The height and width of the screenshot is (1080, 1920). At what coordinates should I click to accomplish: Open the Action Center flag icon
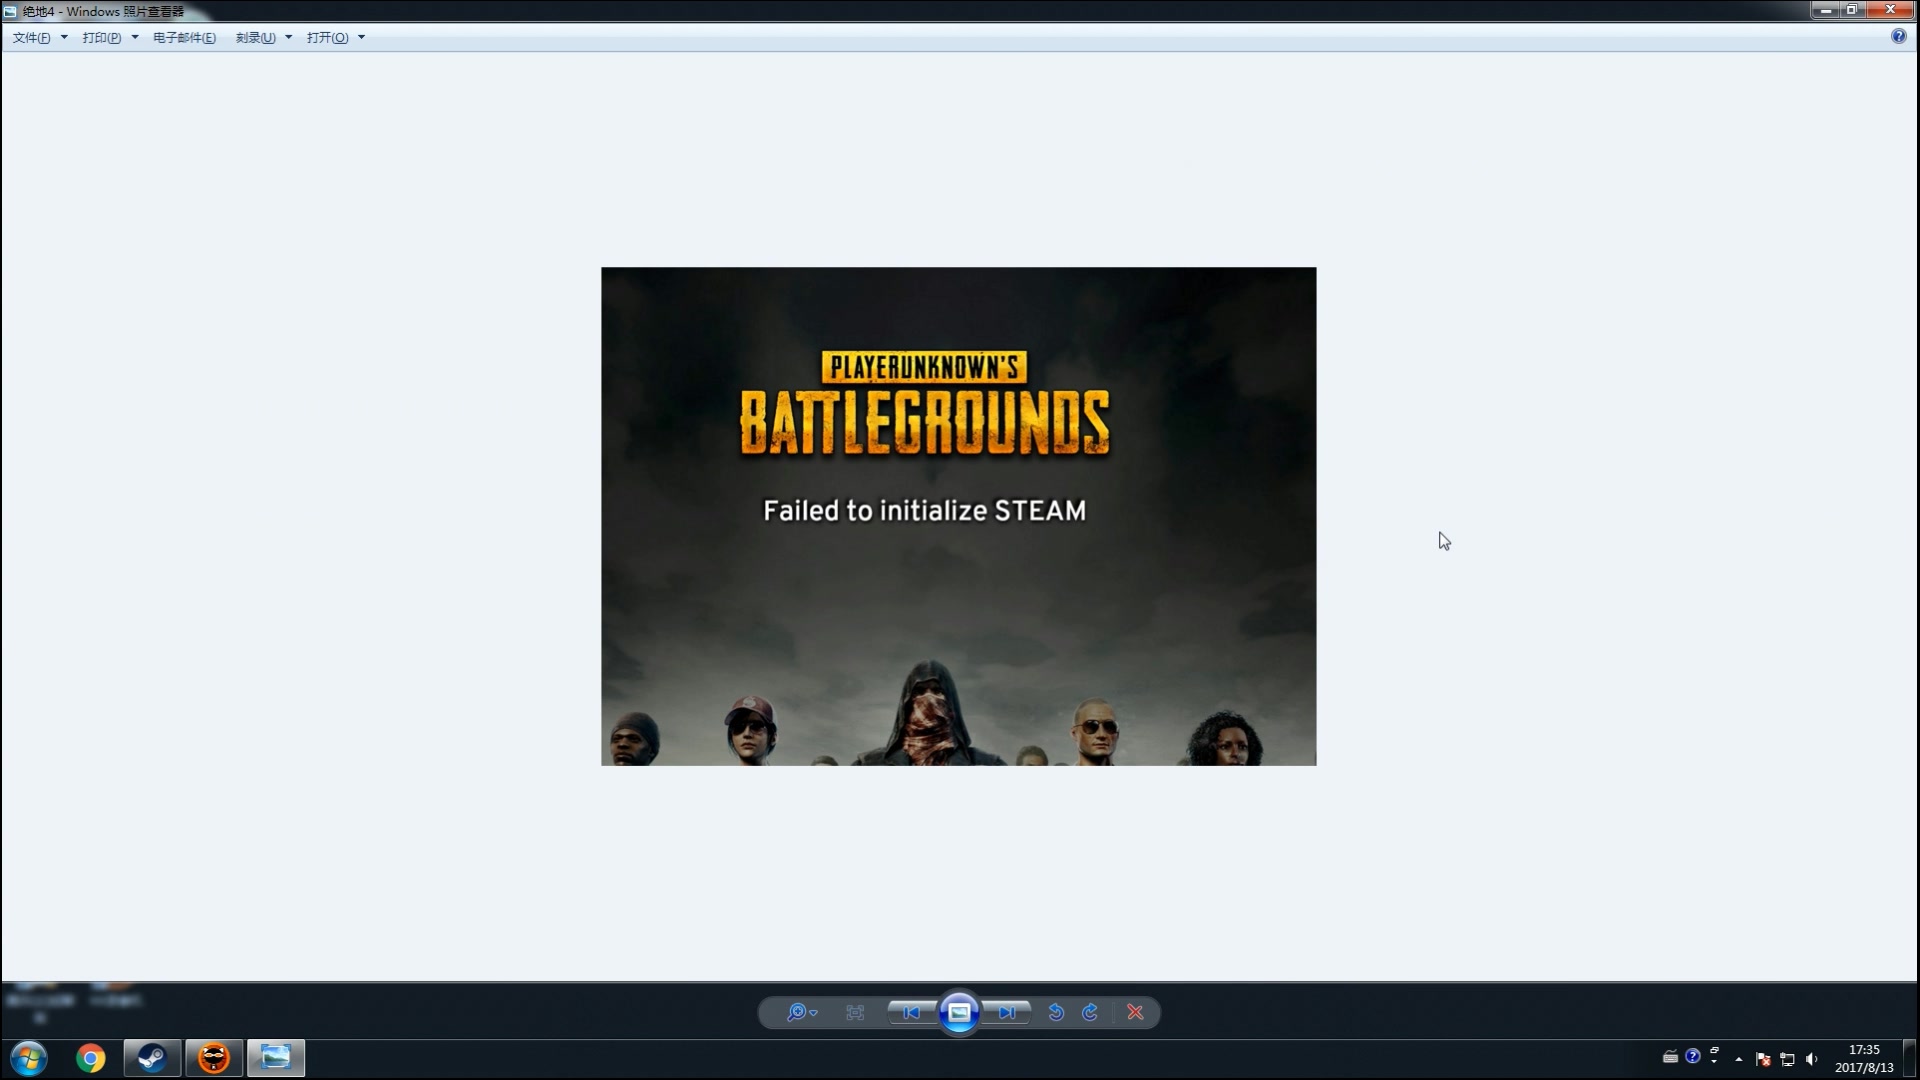click(x=1763, y=1059)
